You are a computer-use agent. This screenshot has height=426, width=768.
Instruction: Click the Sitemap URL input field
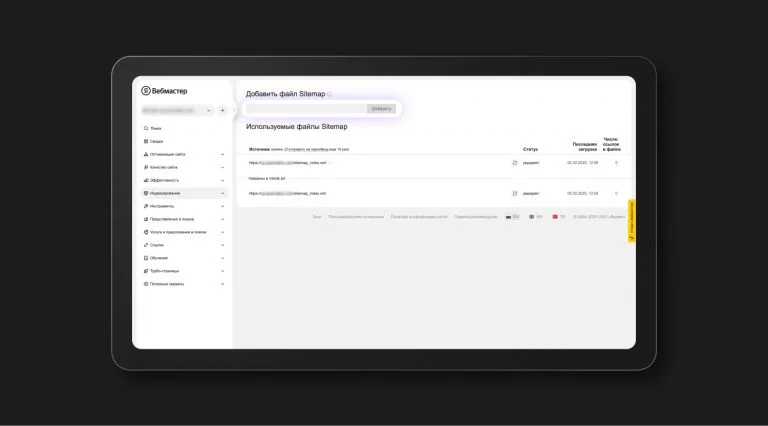point(306,109)
